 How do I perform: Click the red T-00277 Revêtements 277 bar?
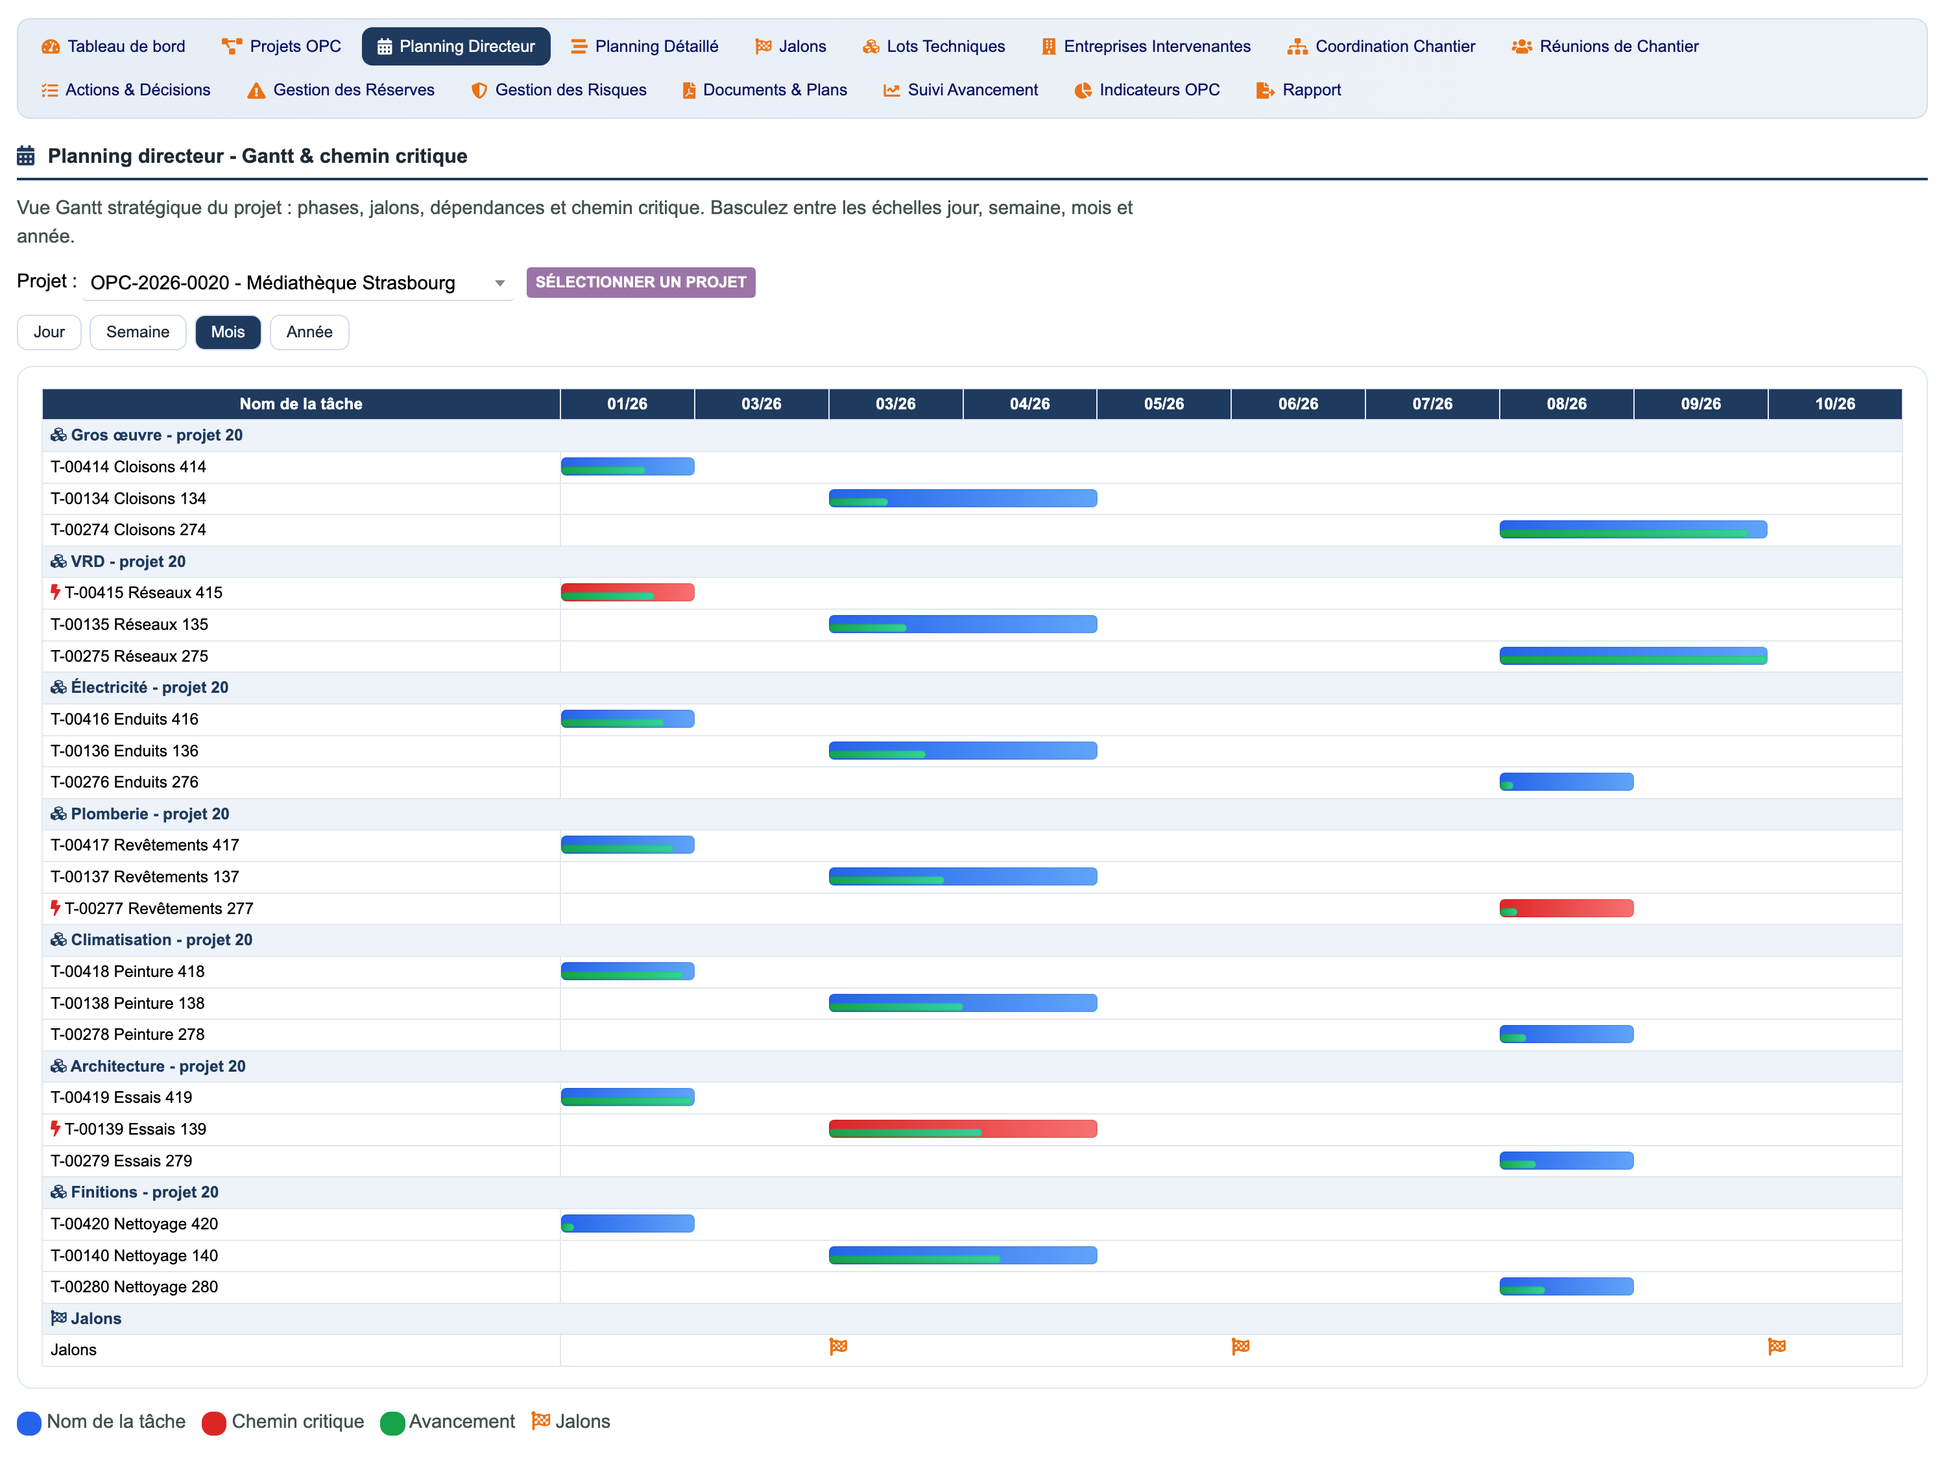click(x=1567, y=909)
